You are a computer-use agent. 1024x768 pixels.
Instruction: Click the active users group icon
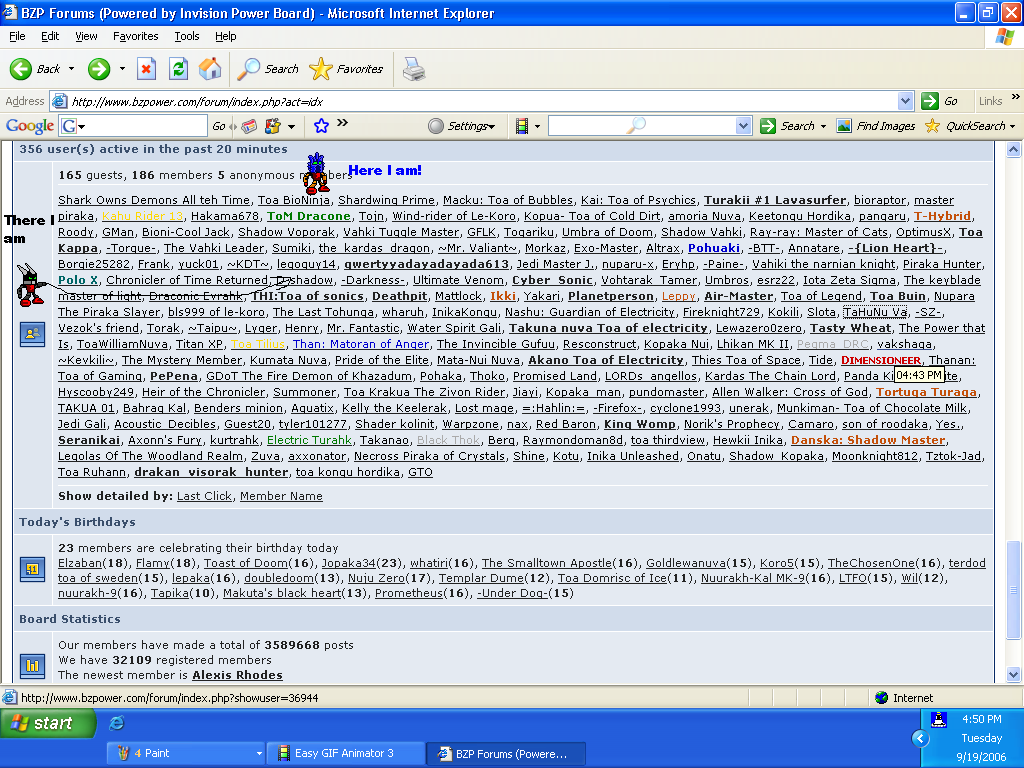point(32,334)
